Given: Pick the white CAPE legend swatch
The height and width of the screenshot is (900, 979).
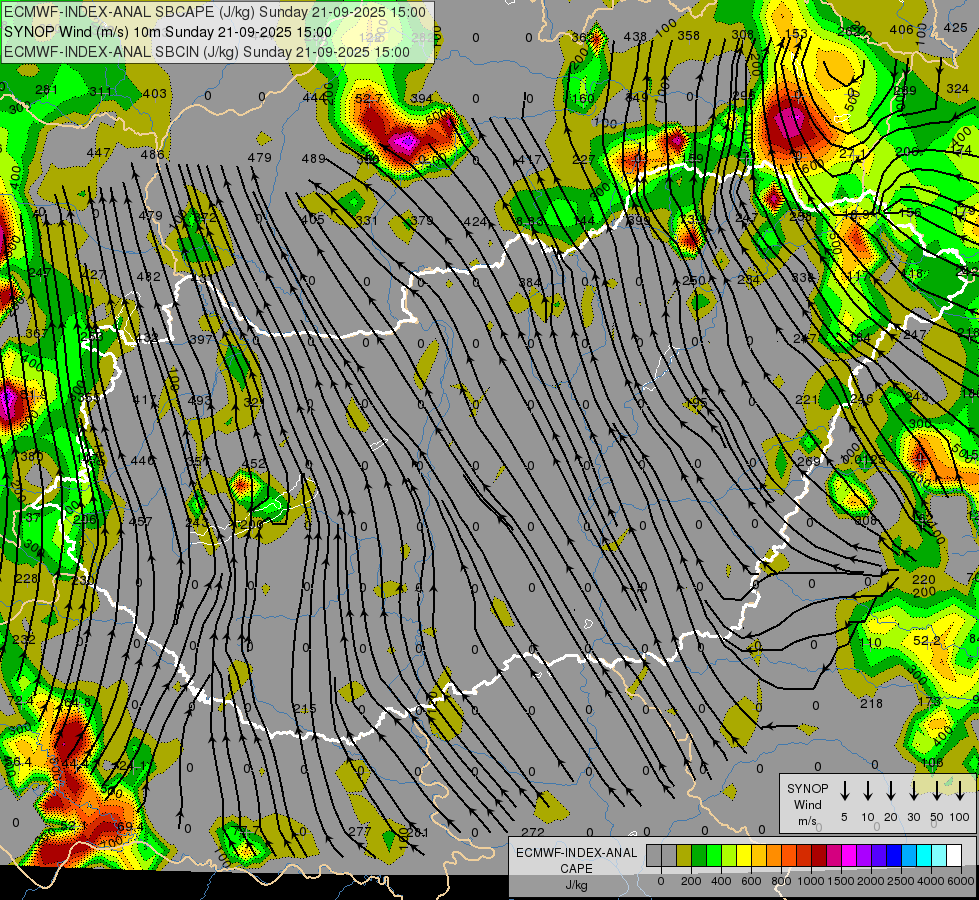Looking at the screenshot, I should 953,856.
